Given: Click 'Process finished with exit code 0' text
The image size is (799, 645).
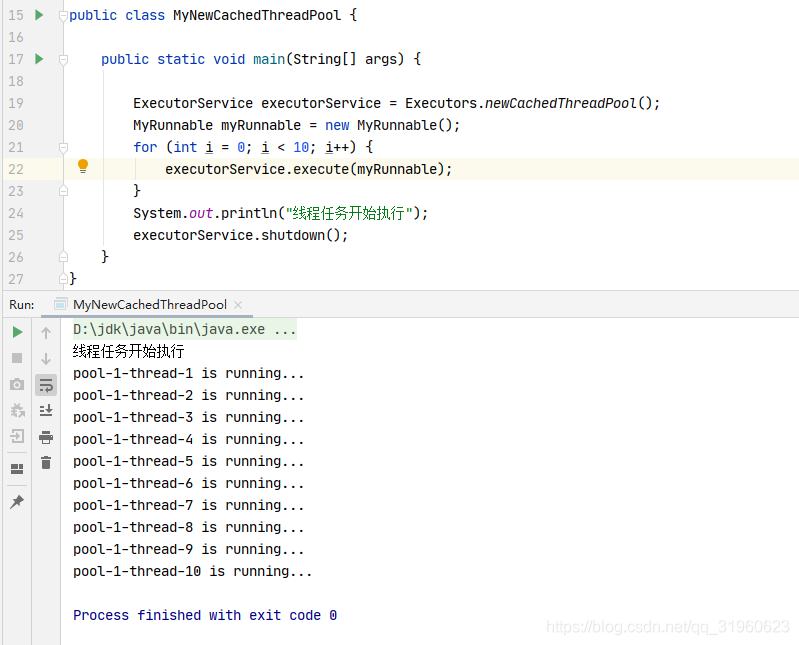Looking at the screenshot, I should point(205,615).
